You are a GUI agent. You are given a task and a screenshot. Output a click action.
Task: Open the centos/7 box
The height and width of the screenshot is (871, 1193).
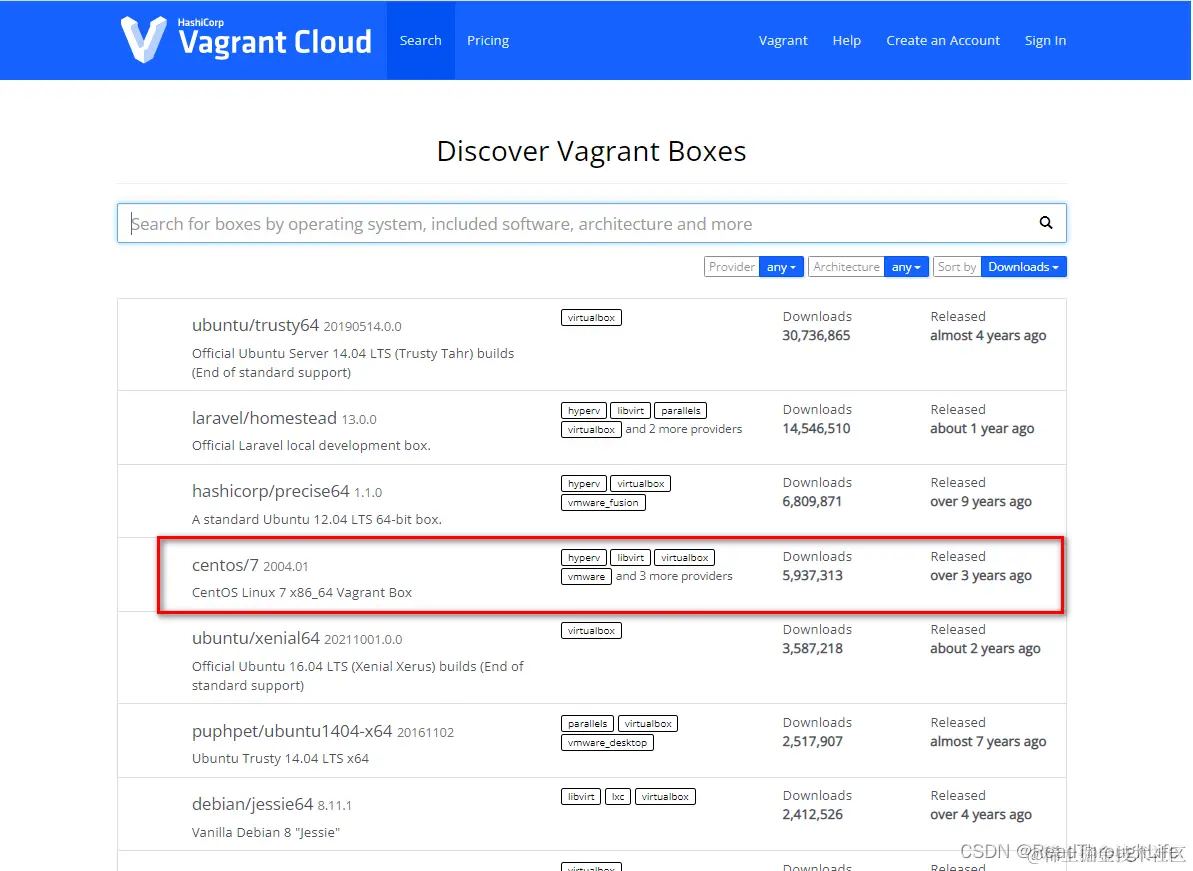[x=225, y=564]
